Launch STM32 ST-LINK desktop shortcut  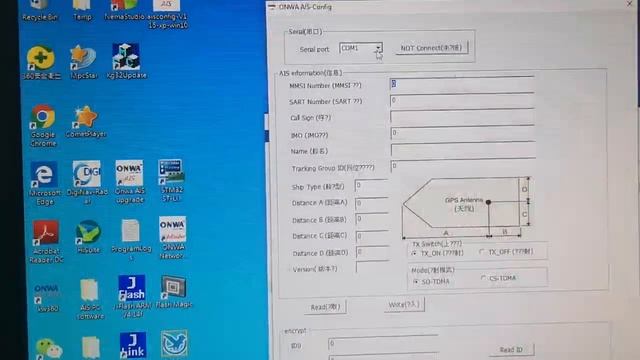[x=172, y=180]
